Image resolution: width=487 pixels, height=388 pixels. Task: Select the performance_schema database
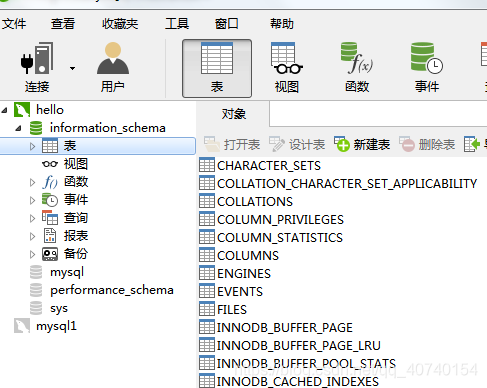point(112,290)
